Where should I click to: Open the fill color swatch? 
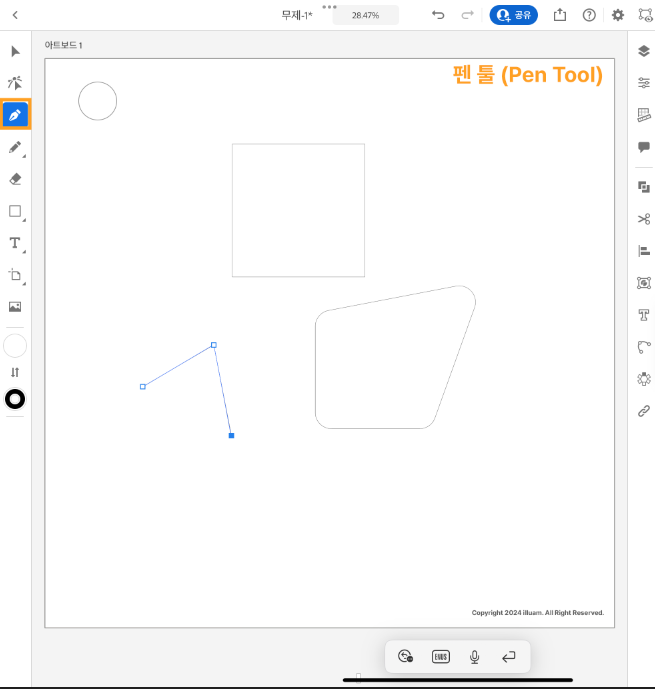(15, 346)
